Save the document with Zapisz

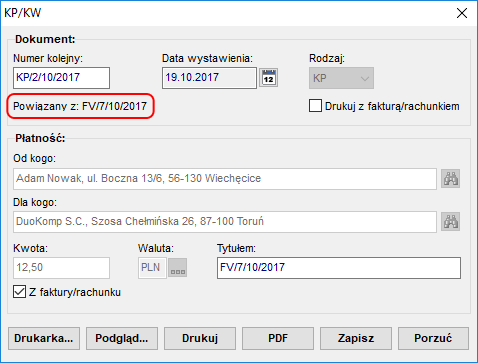pos(356,338)
